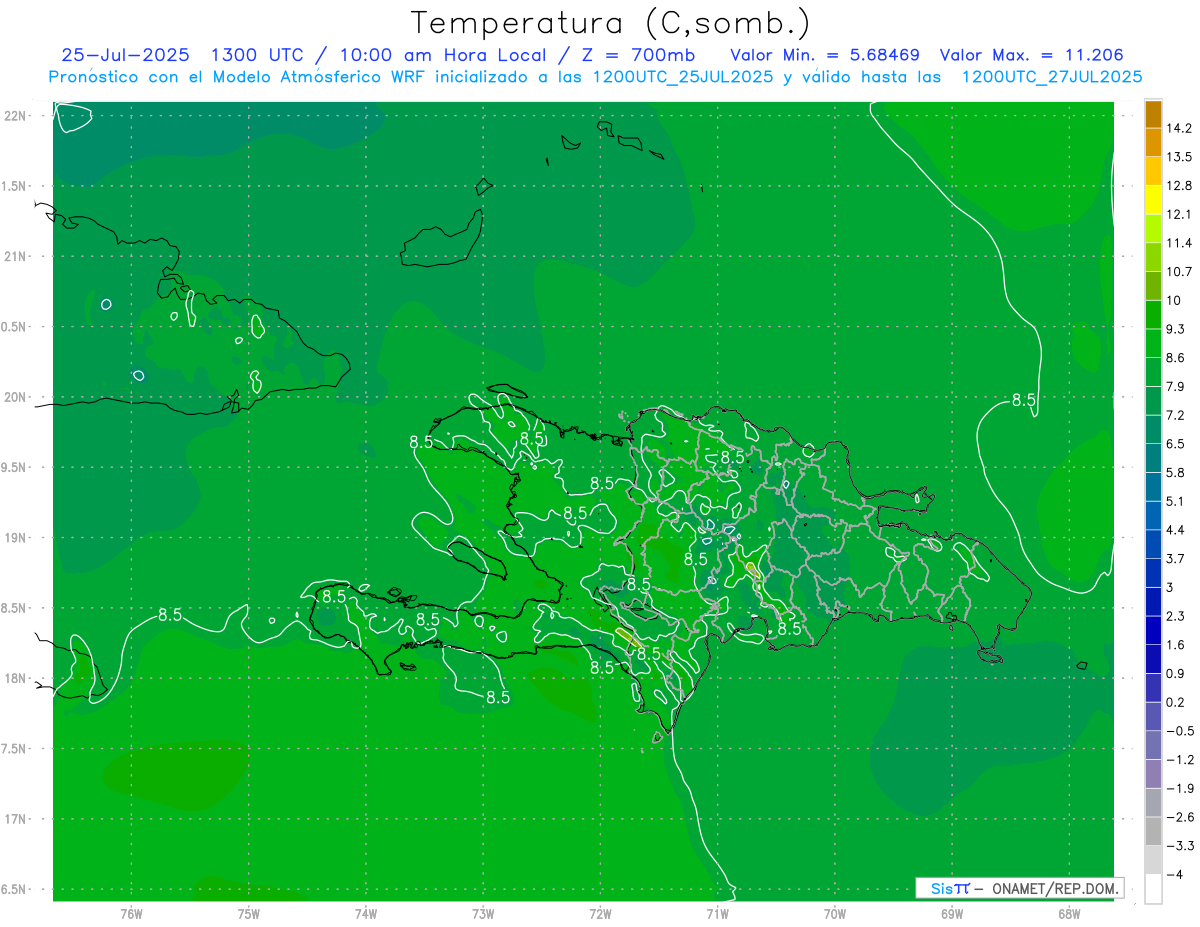Click the "11.4" colorbar label
The width and height of the screenshot is (1200, 927).
coord(1178,243)
